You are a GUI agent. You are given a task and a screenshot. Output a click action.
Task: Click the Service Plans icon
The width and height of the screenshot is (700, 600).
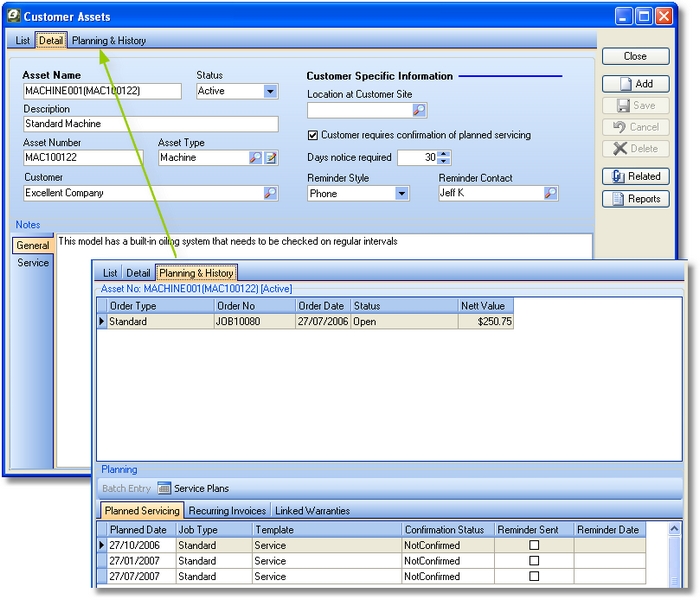[x=165, y=489]
